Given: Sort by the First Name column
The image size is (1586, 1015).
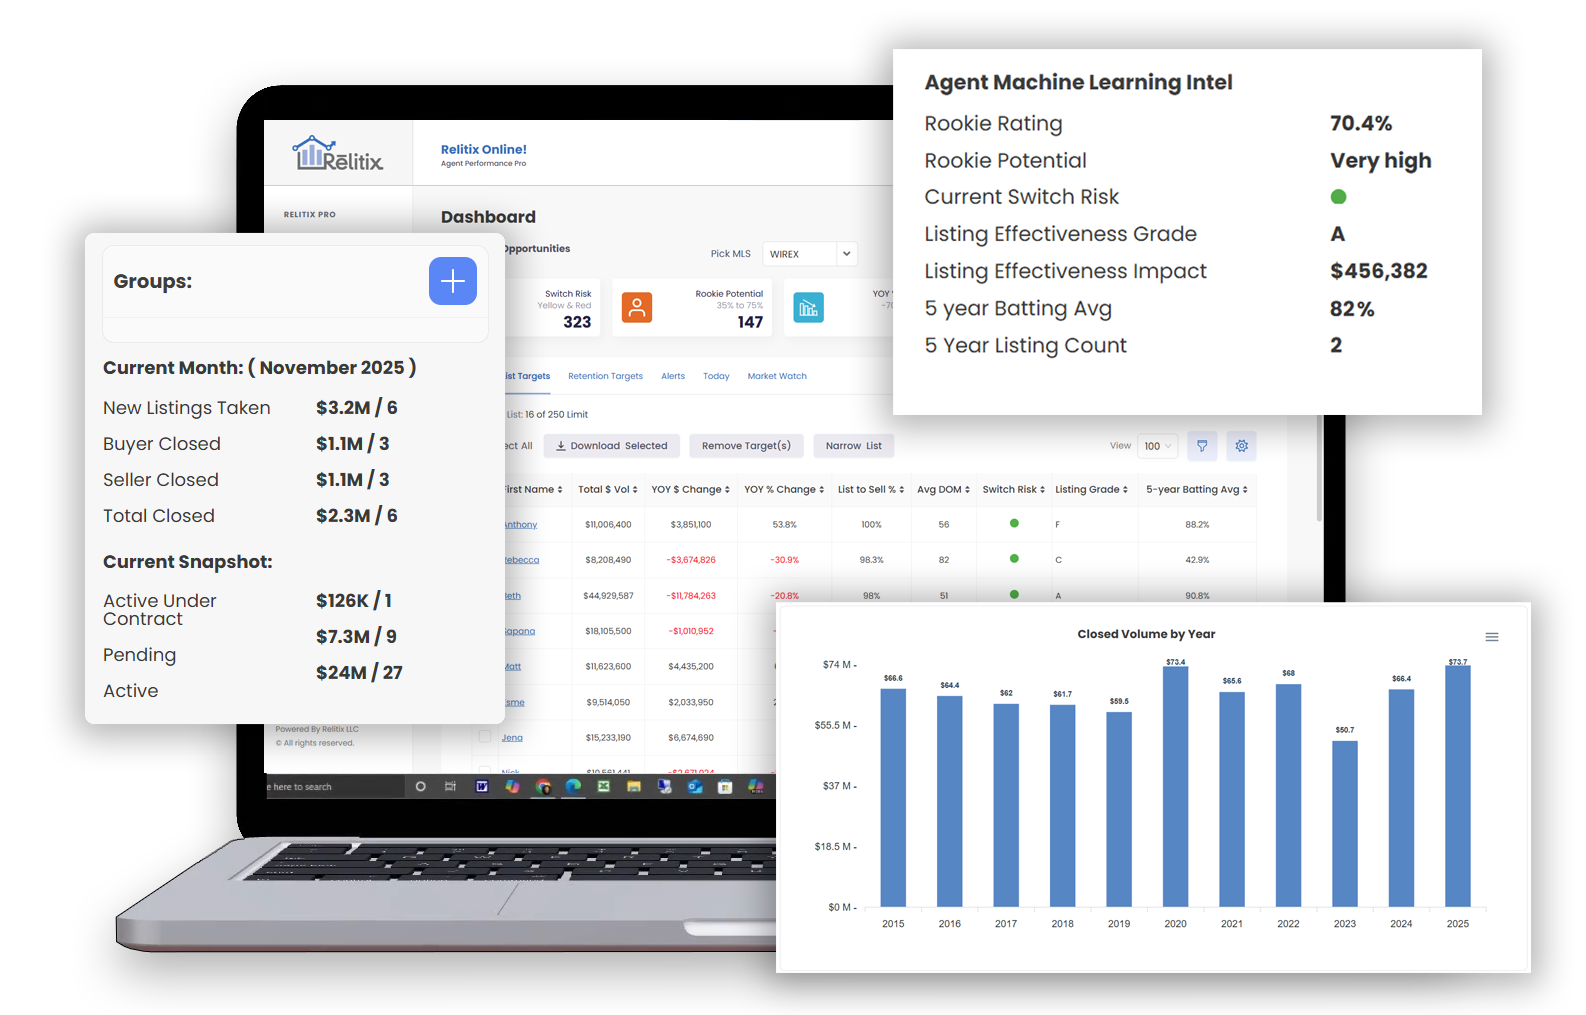Looking at the screenshot, I should (x=533, y=490).
